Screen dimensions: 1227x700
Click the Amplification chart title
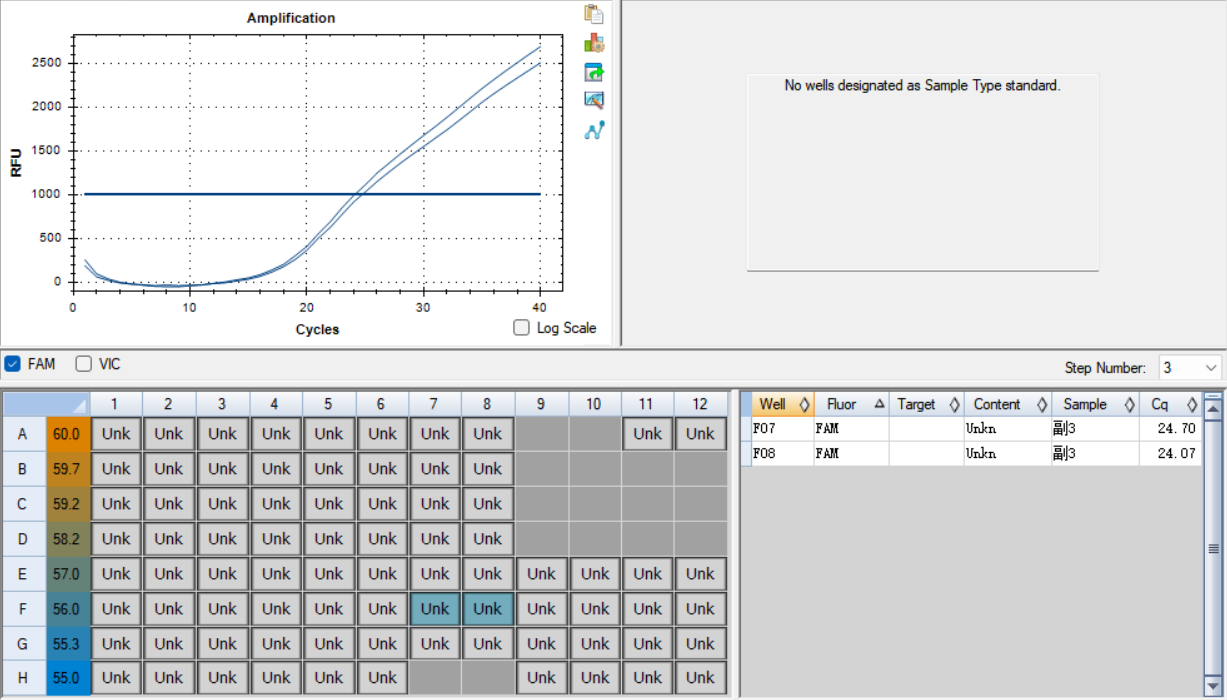click(291, 18)
